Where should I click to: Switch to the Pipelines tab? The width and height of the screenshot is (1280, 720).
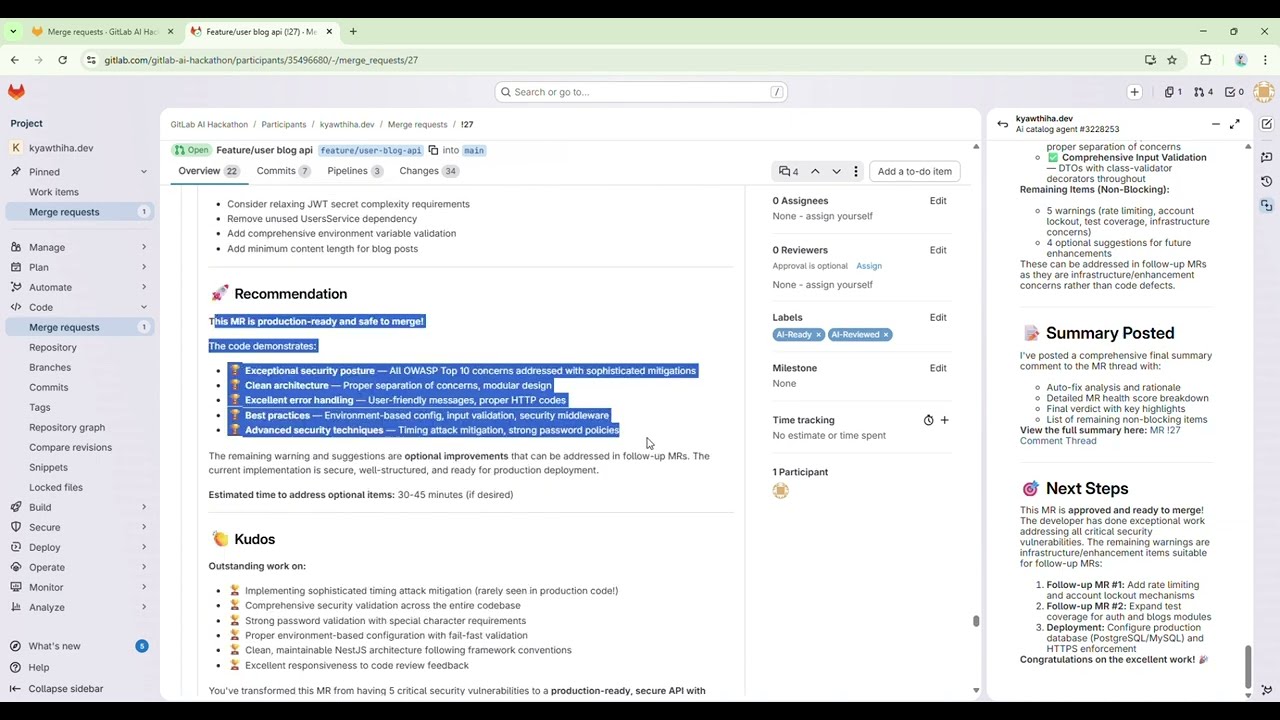click(355, 171)
